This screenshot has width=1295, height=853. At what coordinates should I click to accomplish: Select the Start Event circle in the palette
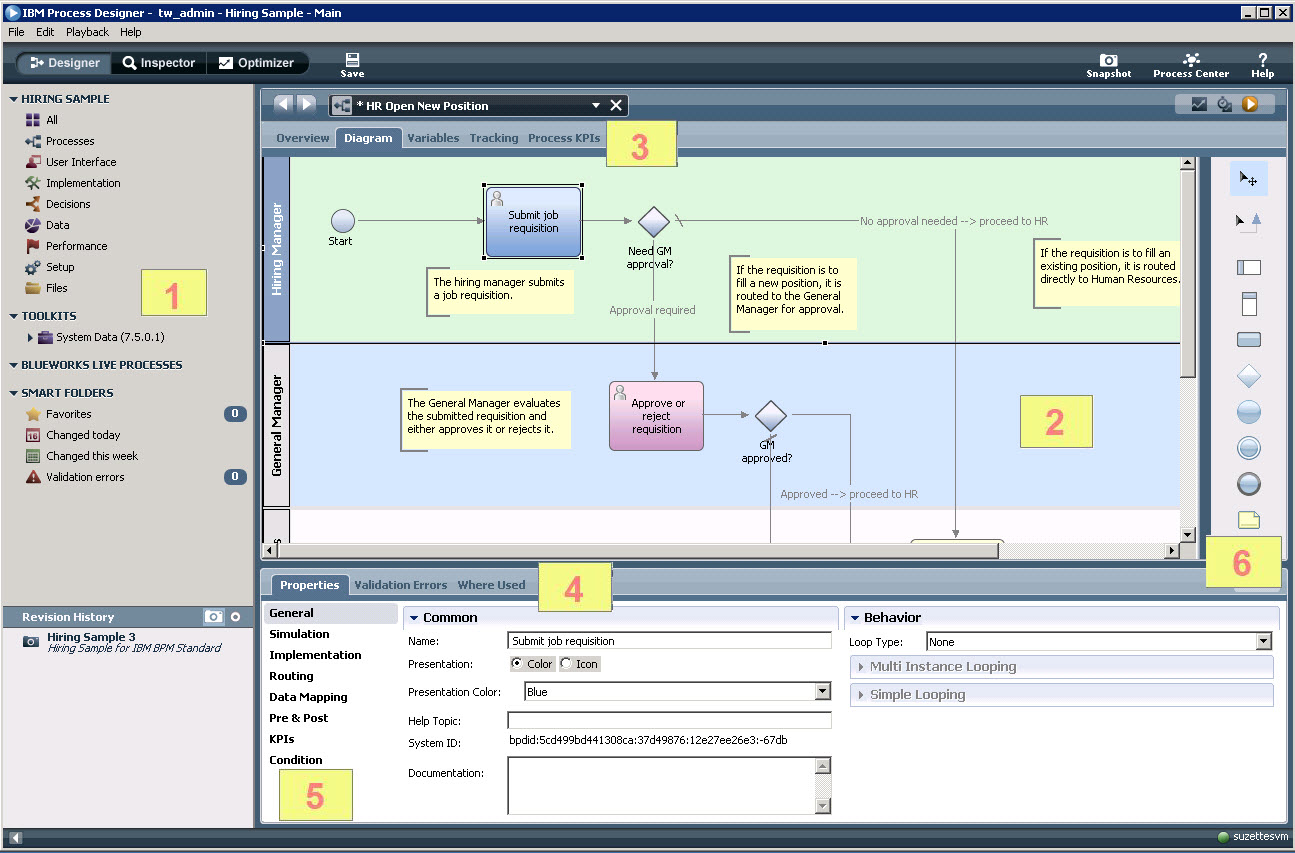tap(1248, 411)
